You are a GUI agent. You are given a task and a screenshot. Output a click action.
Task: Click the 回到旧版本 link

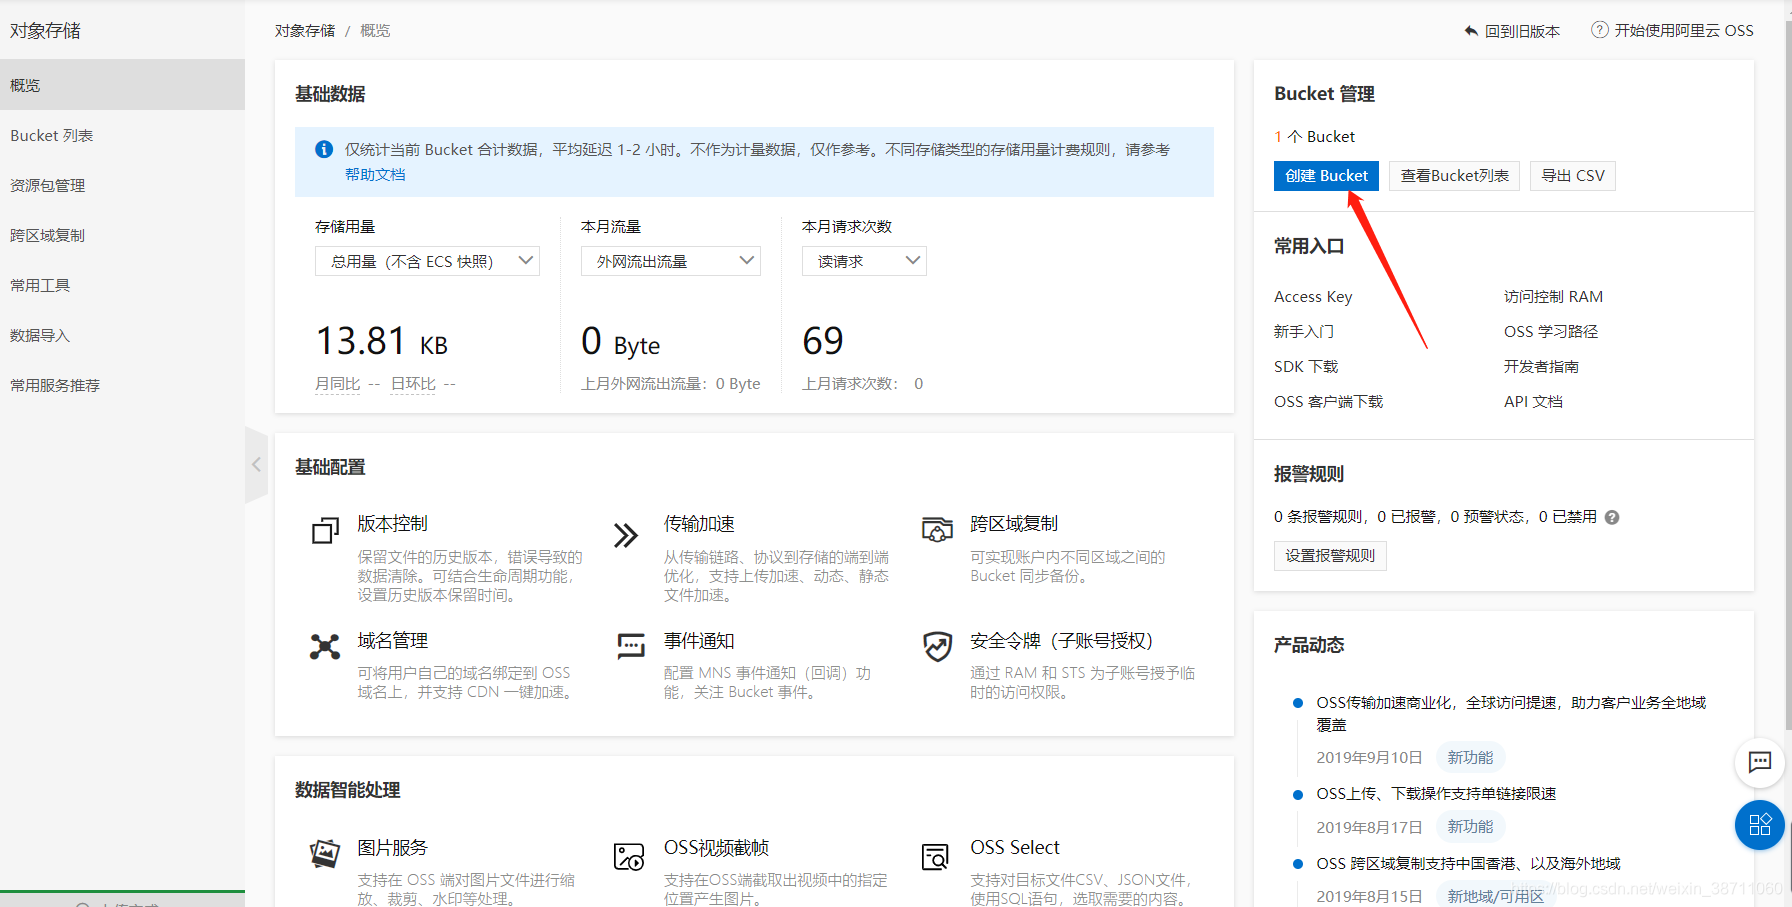pyautogui.click(x=1522, y=31)
